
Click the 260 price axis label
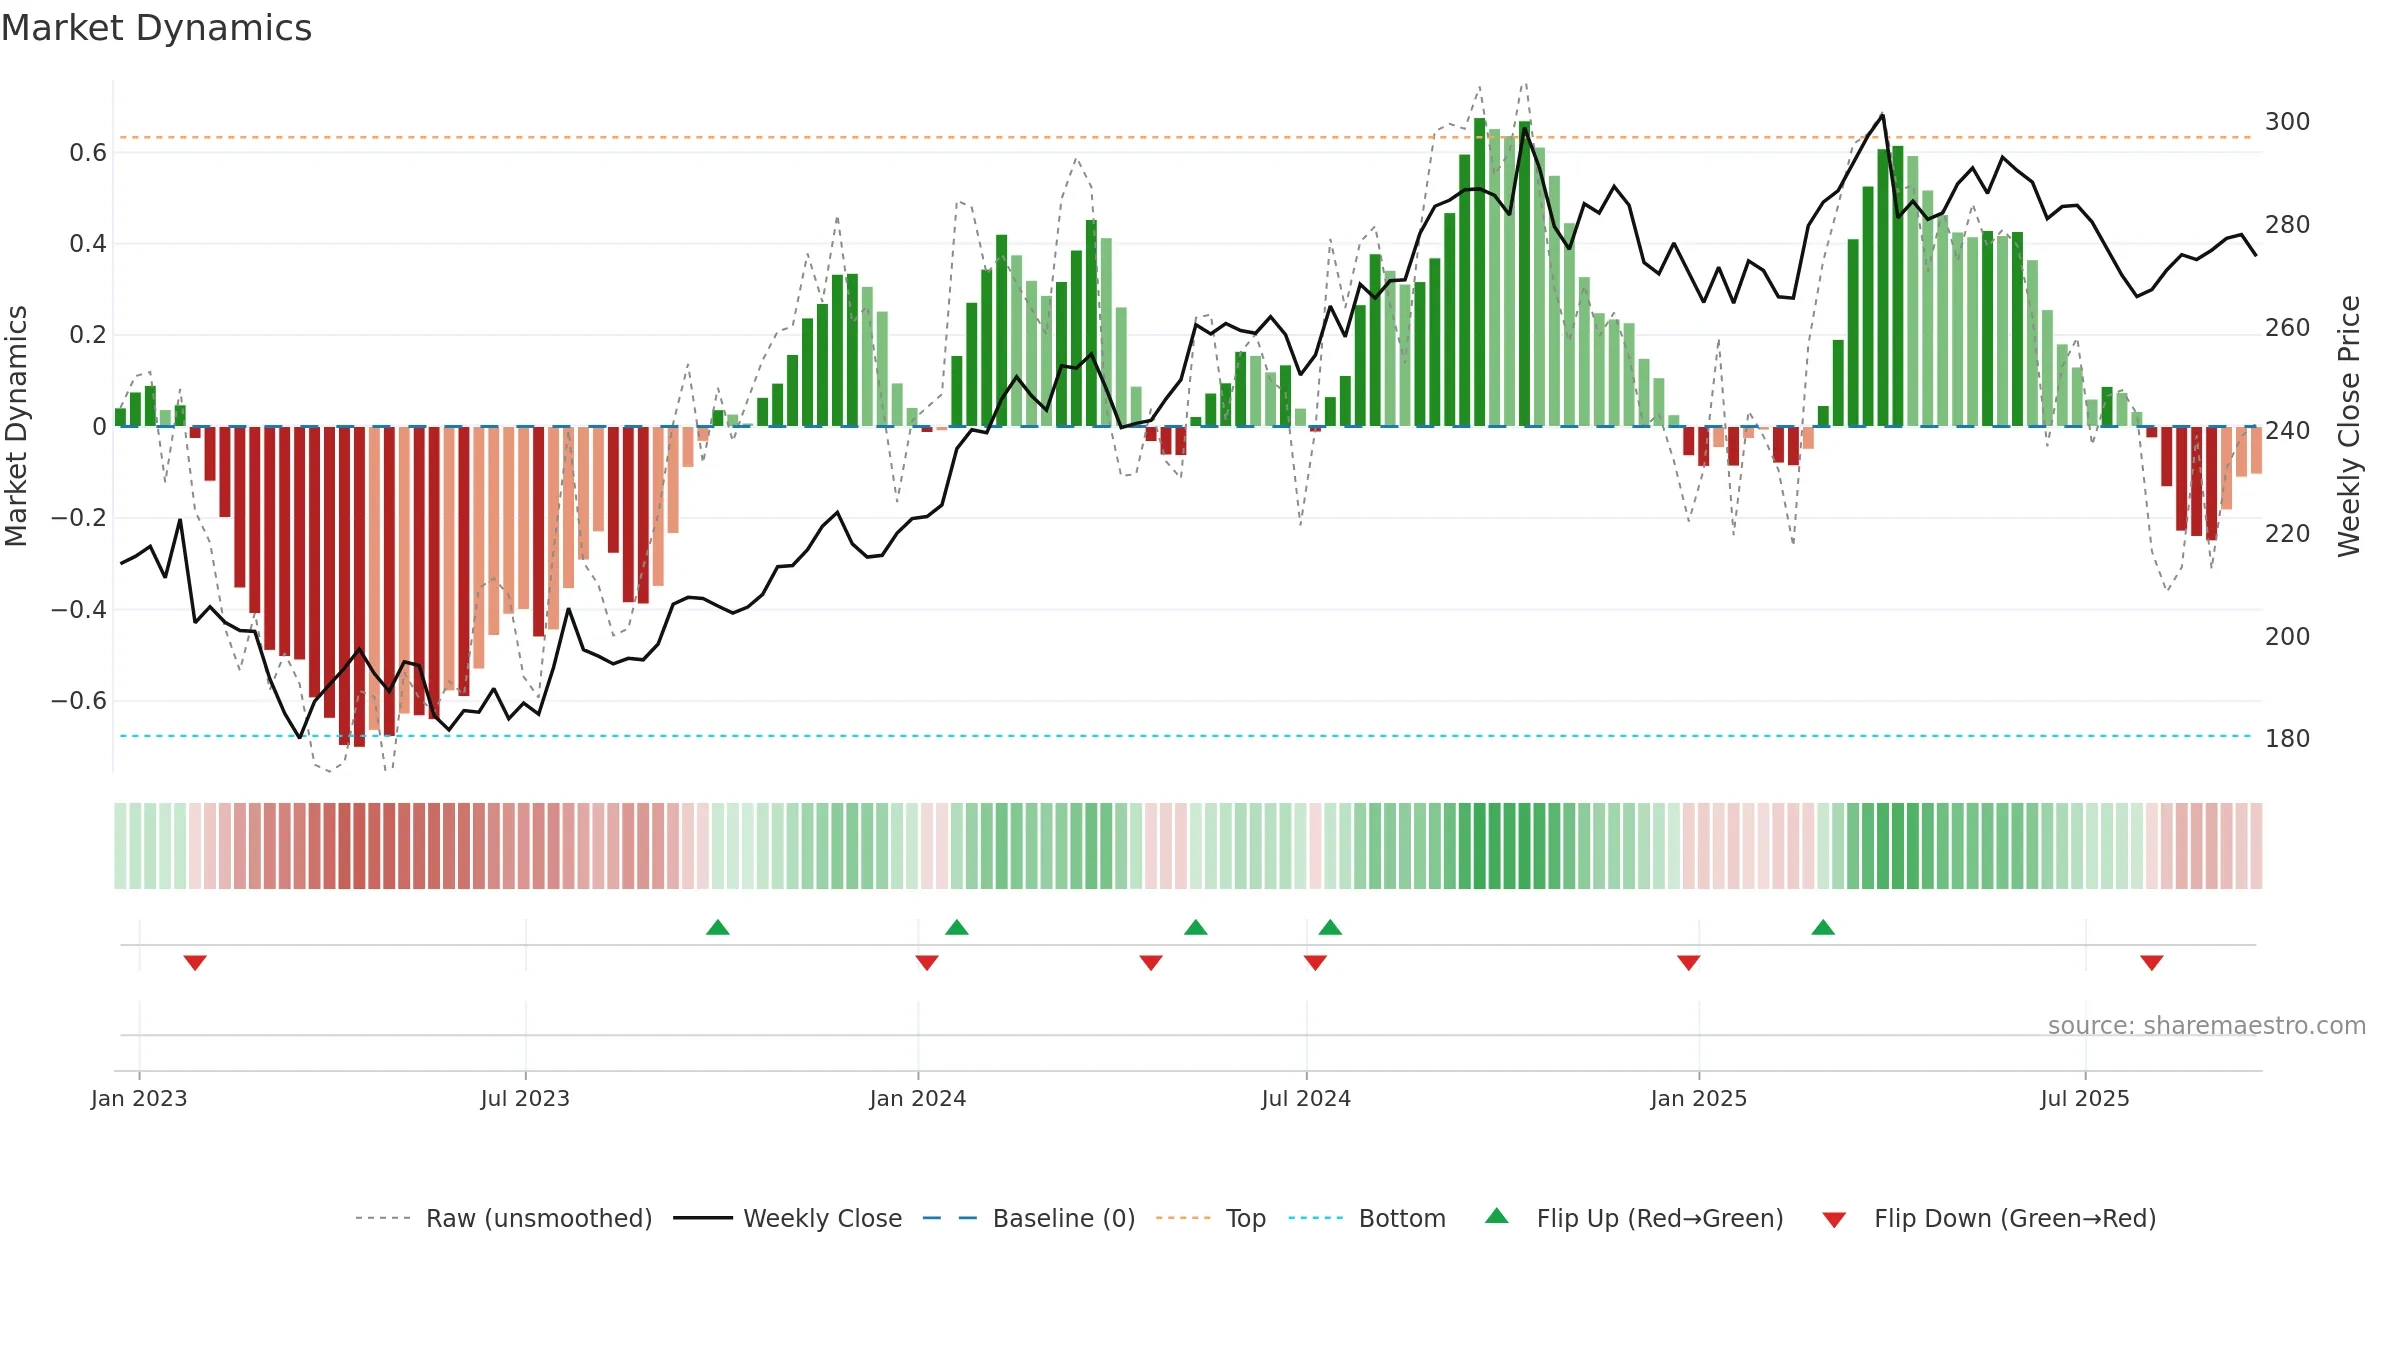[x=2288, y=328]
